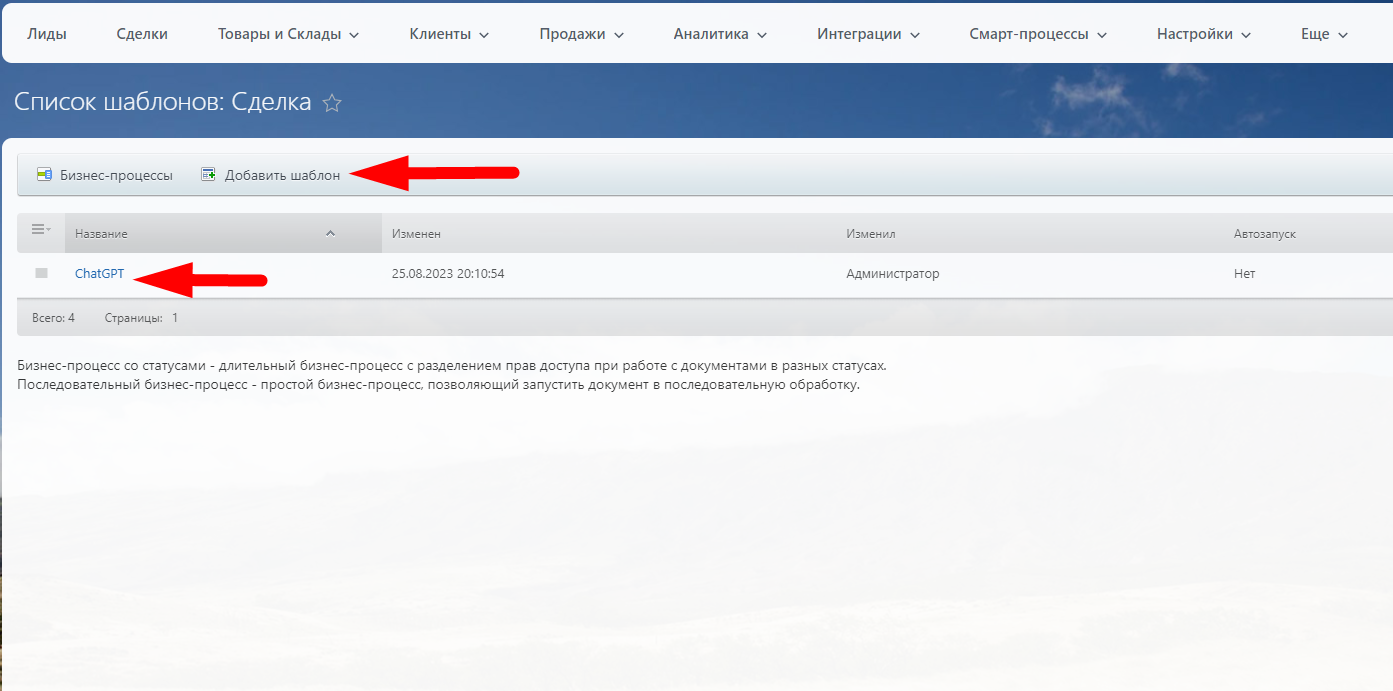Viewport: 1393px width, 691px height.
Task: Select the Сделки menu item
Action: [x=141, y=33]
